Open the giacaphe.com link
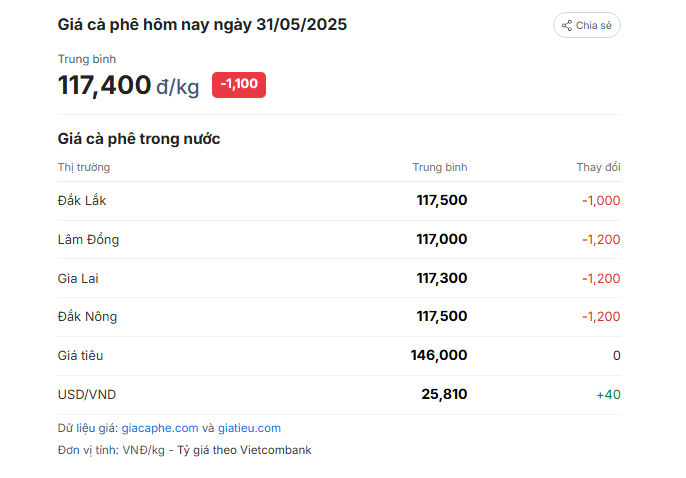The width and height of the screenshot is (686, 478). pos(160,428)
